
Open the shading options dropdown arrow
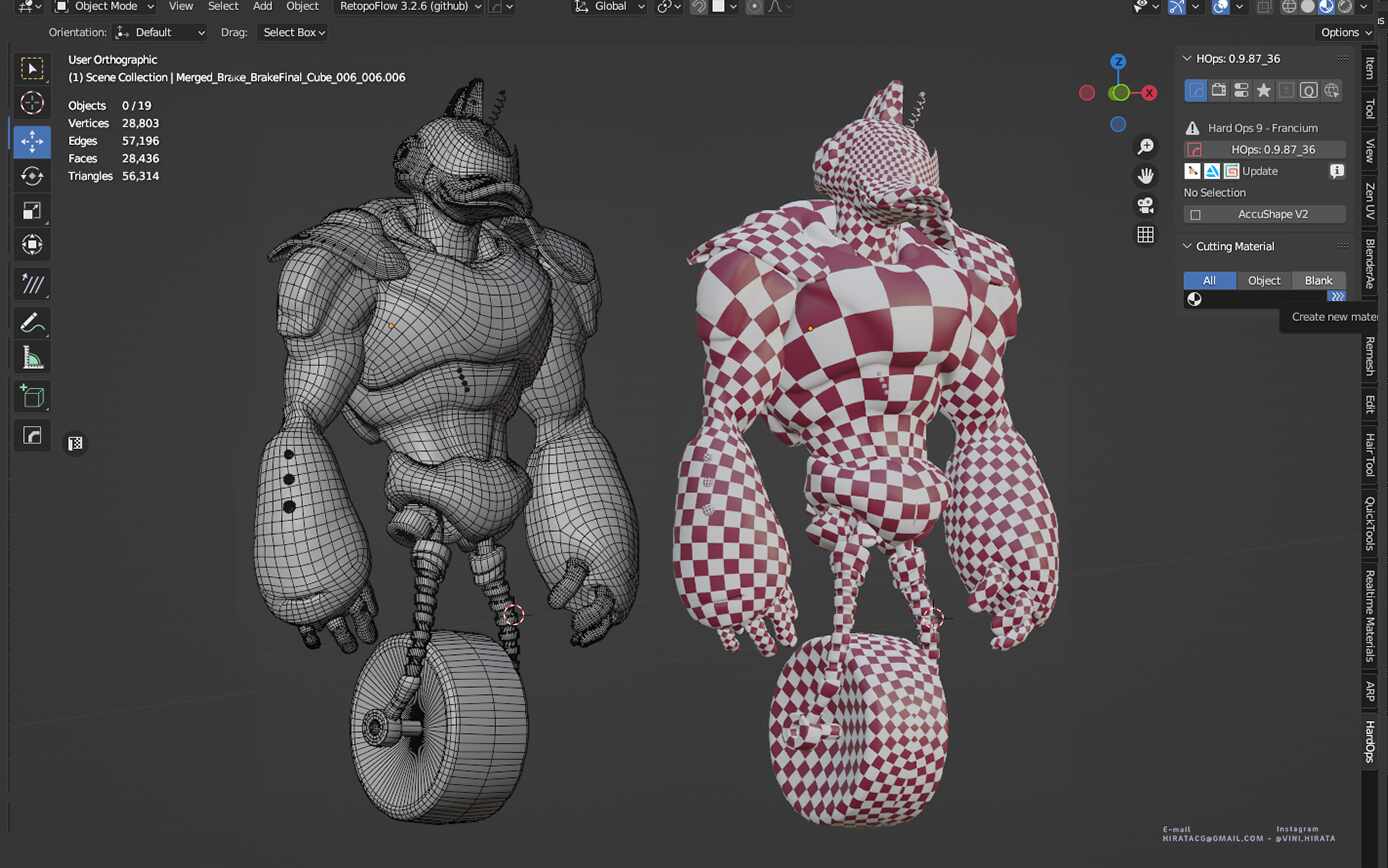(1364, 6)
